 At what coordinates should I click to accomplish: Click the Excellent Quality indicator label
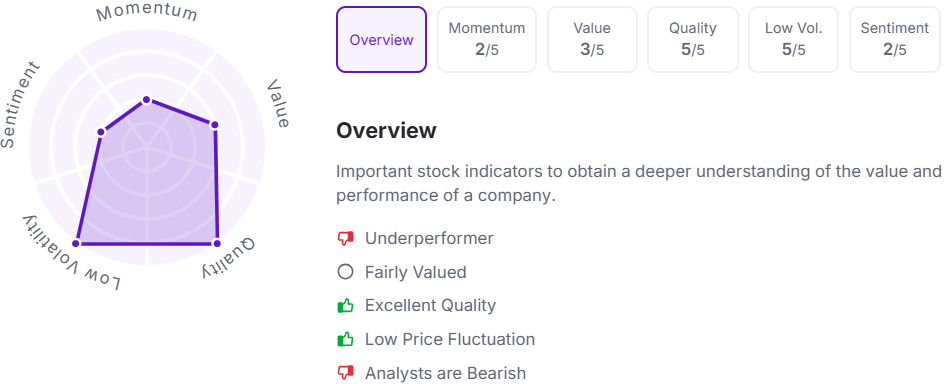(431, 305)
